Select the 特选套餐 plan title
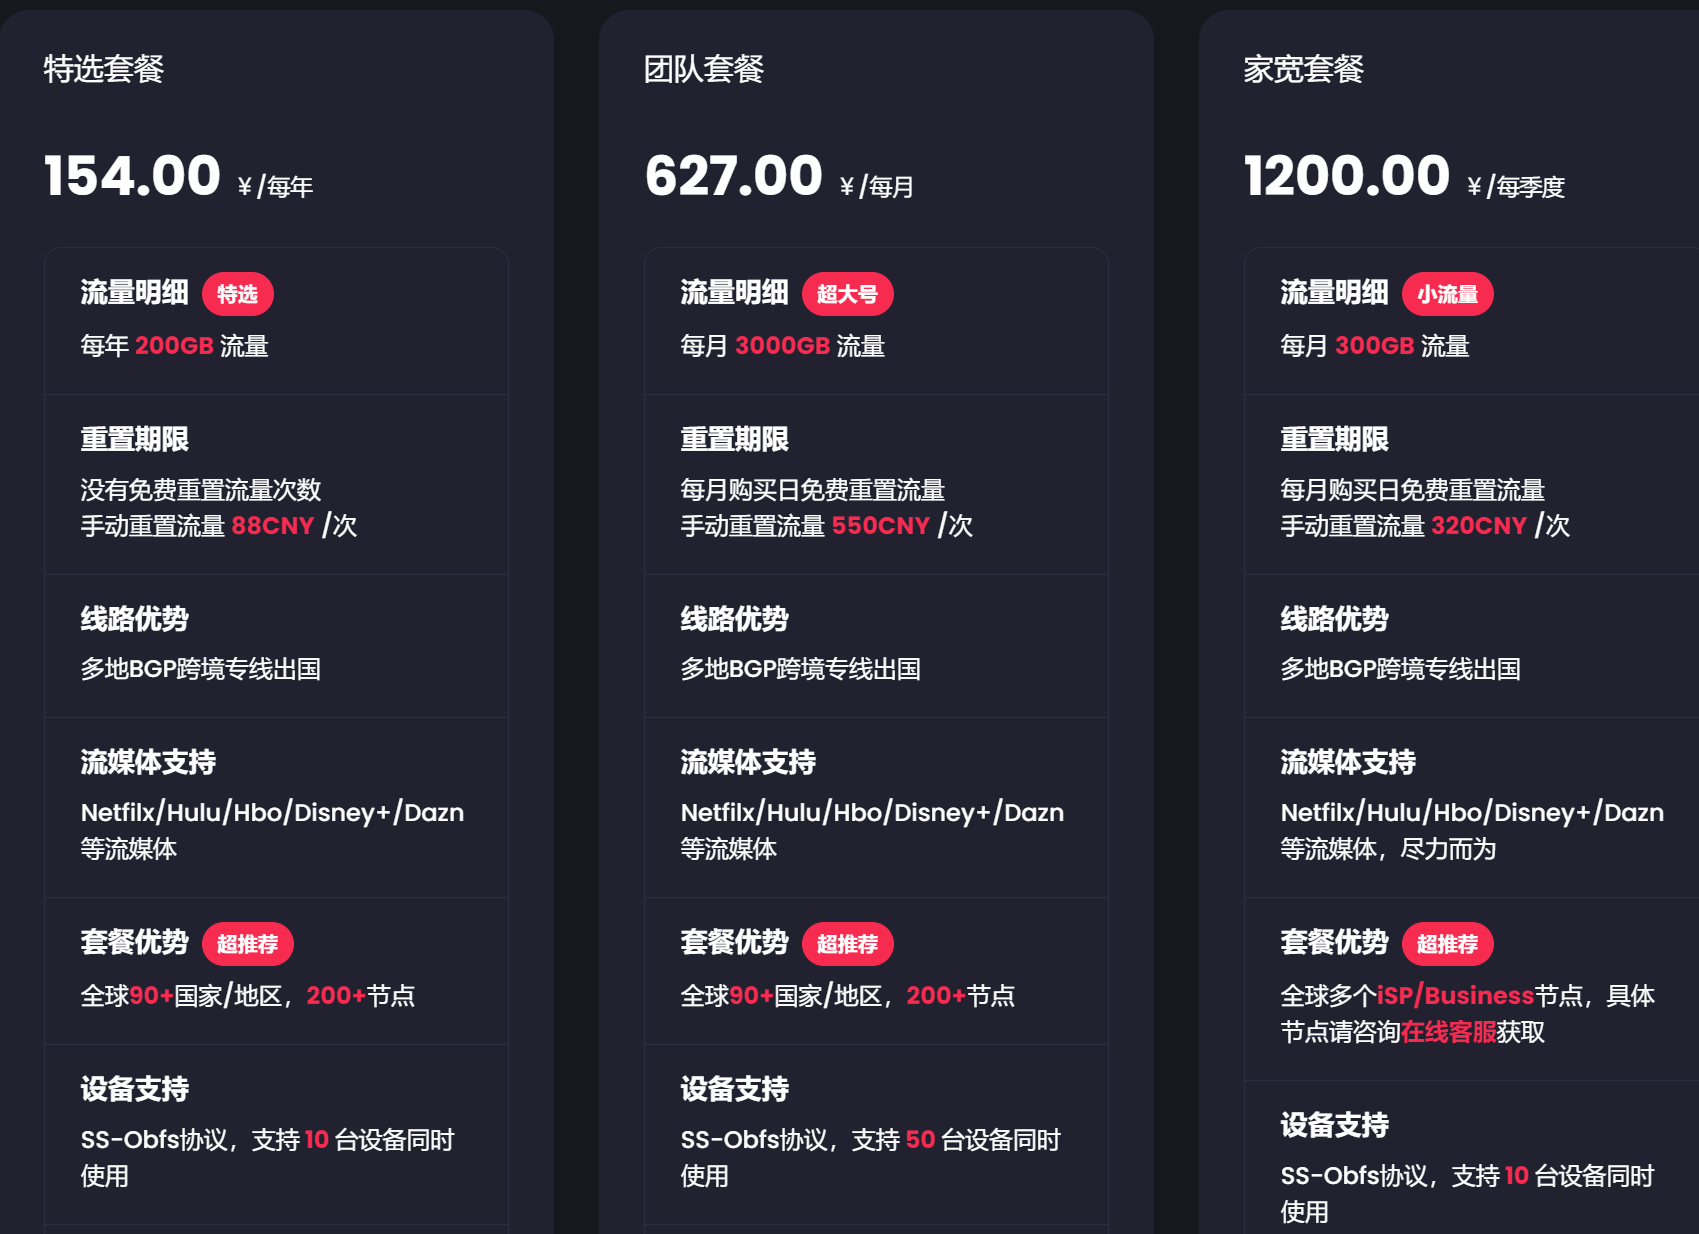This screenshot has height=1234, width=1699. click(104, 69)
